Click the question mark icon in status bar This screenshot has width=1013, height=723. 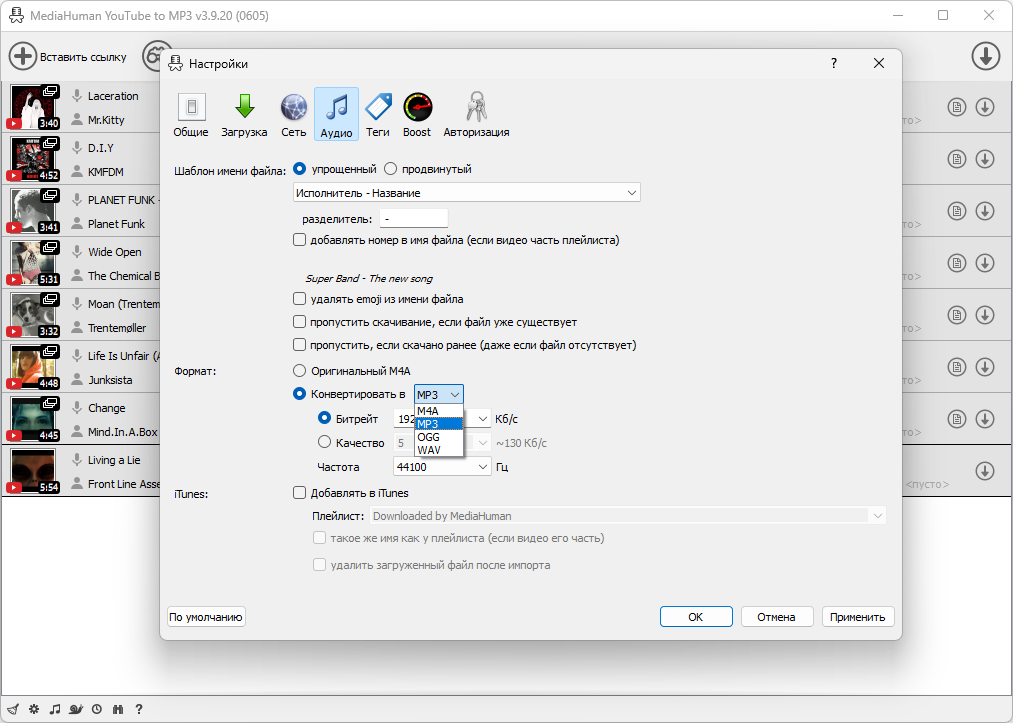(138, 709)
